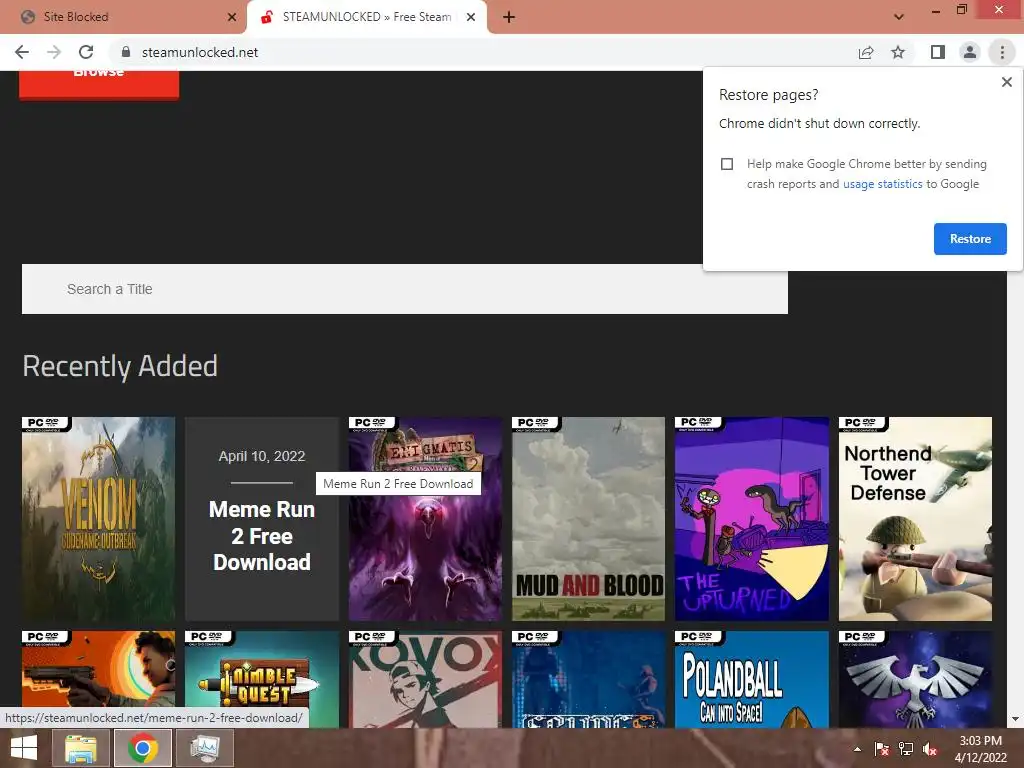Open the taskbar clock and date

[x=980, y=749]
